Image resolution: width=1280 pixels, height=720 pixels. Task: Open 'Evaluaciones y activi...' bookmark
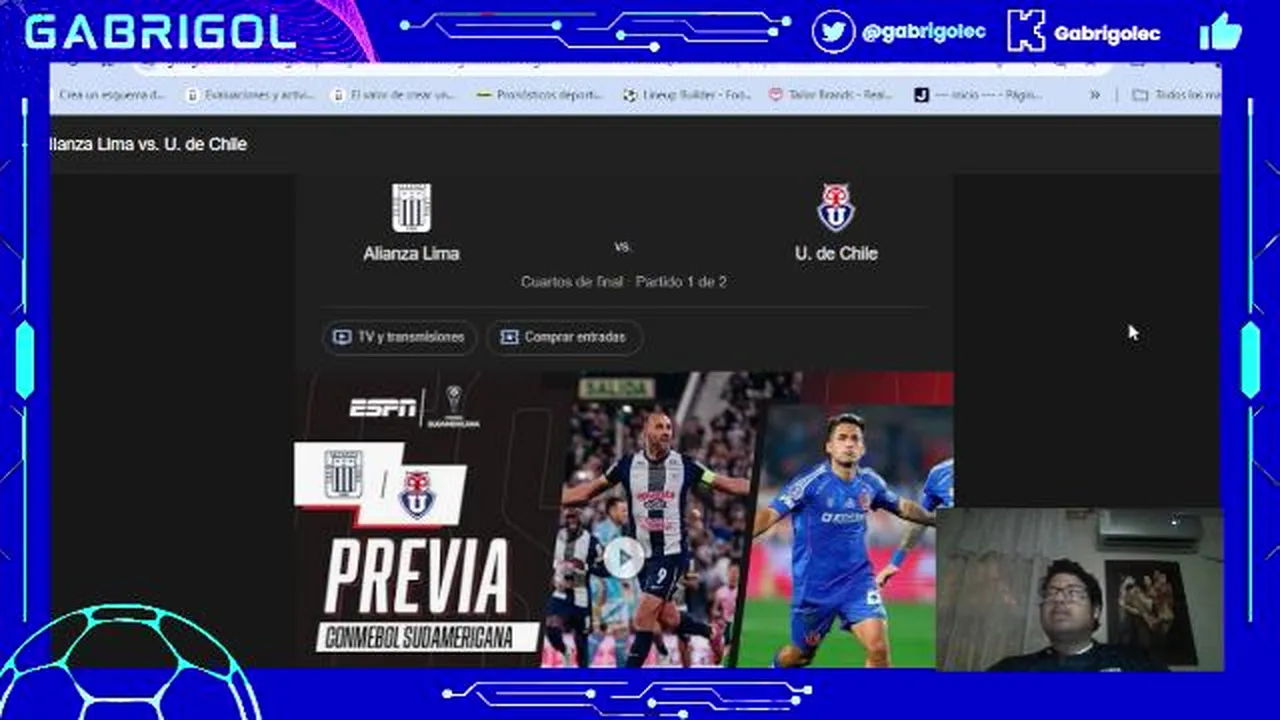pyautogui.click(x=249, y=95)
